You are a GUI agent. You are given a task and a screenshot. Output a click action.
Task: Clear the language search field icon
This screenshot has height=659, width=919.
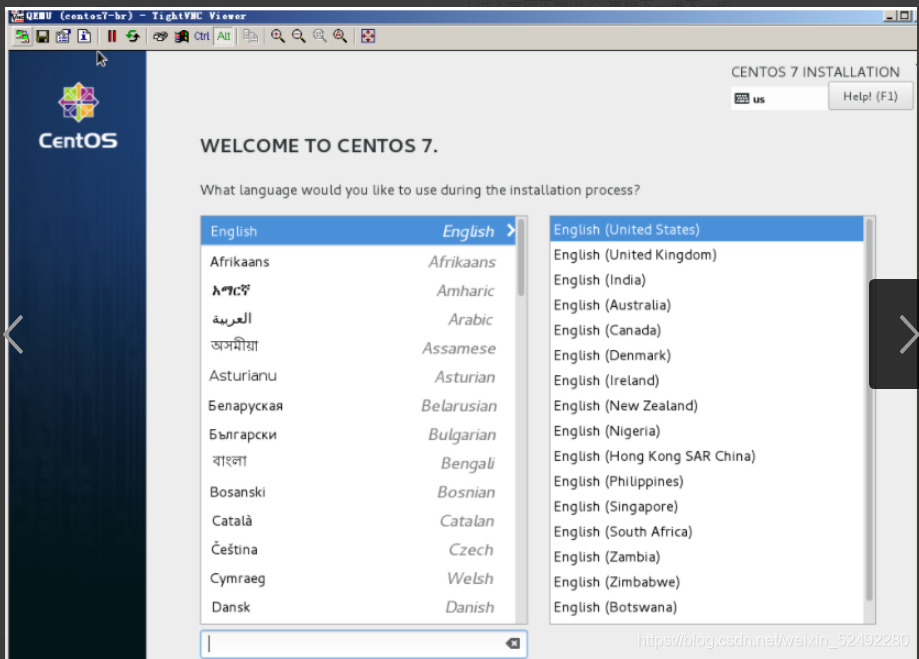pyautogui.click(x=513, y=643)
